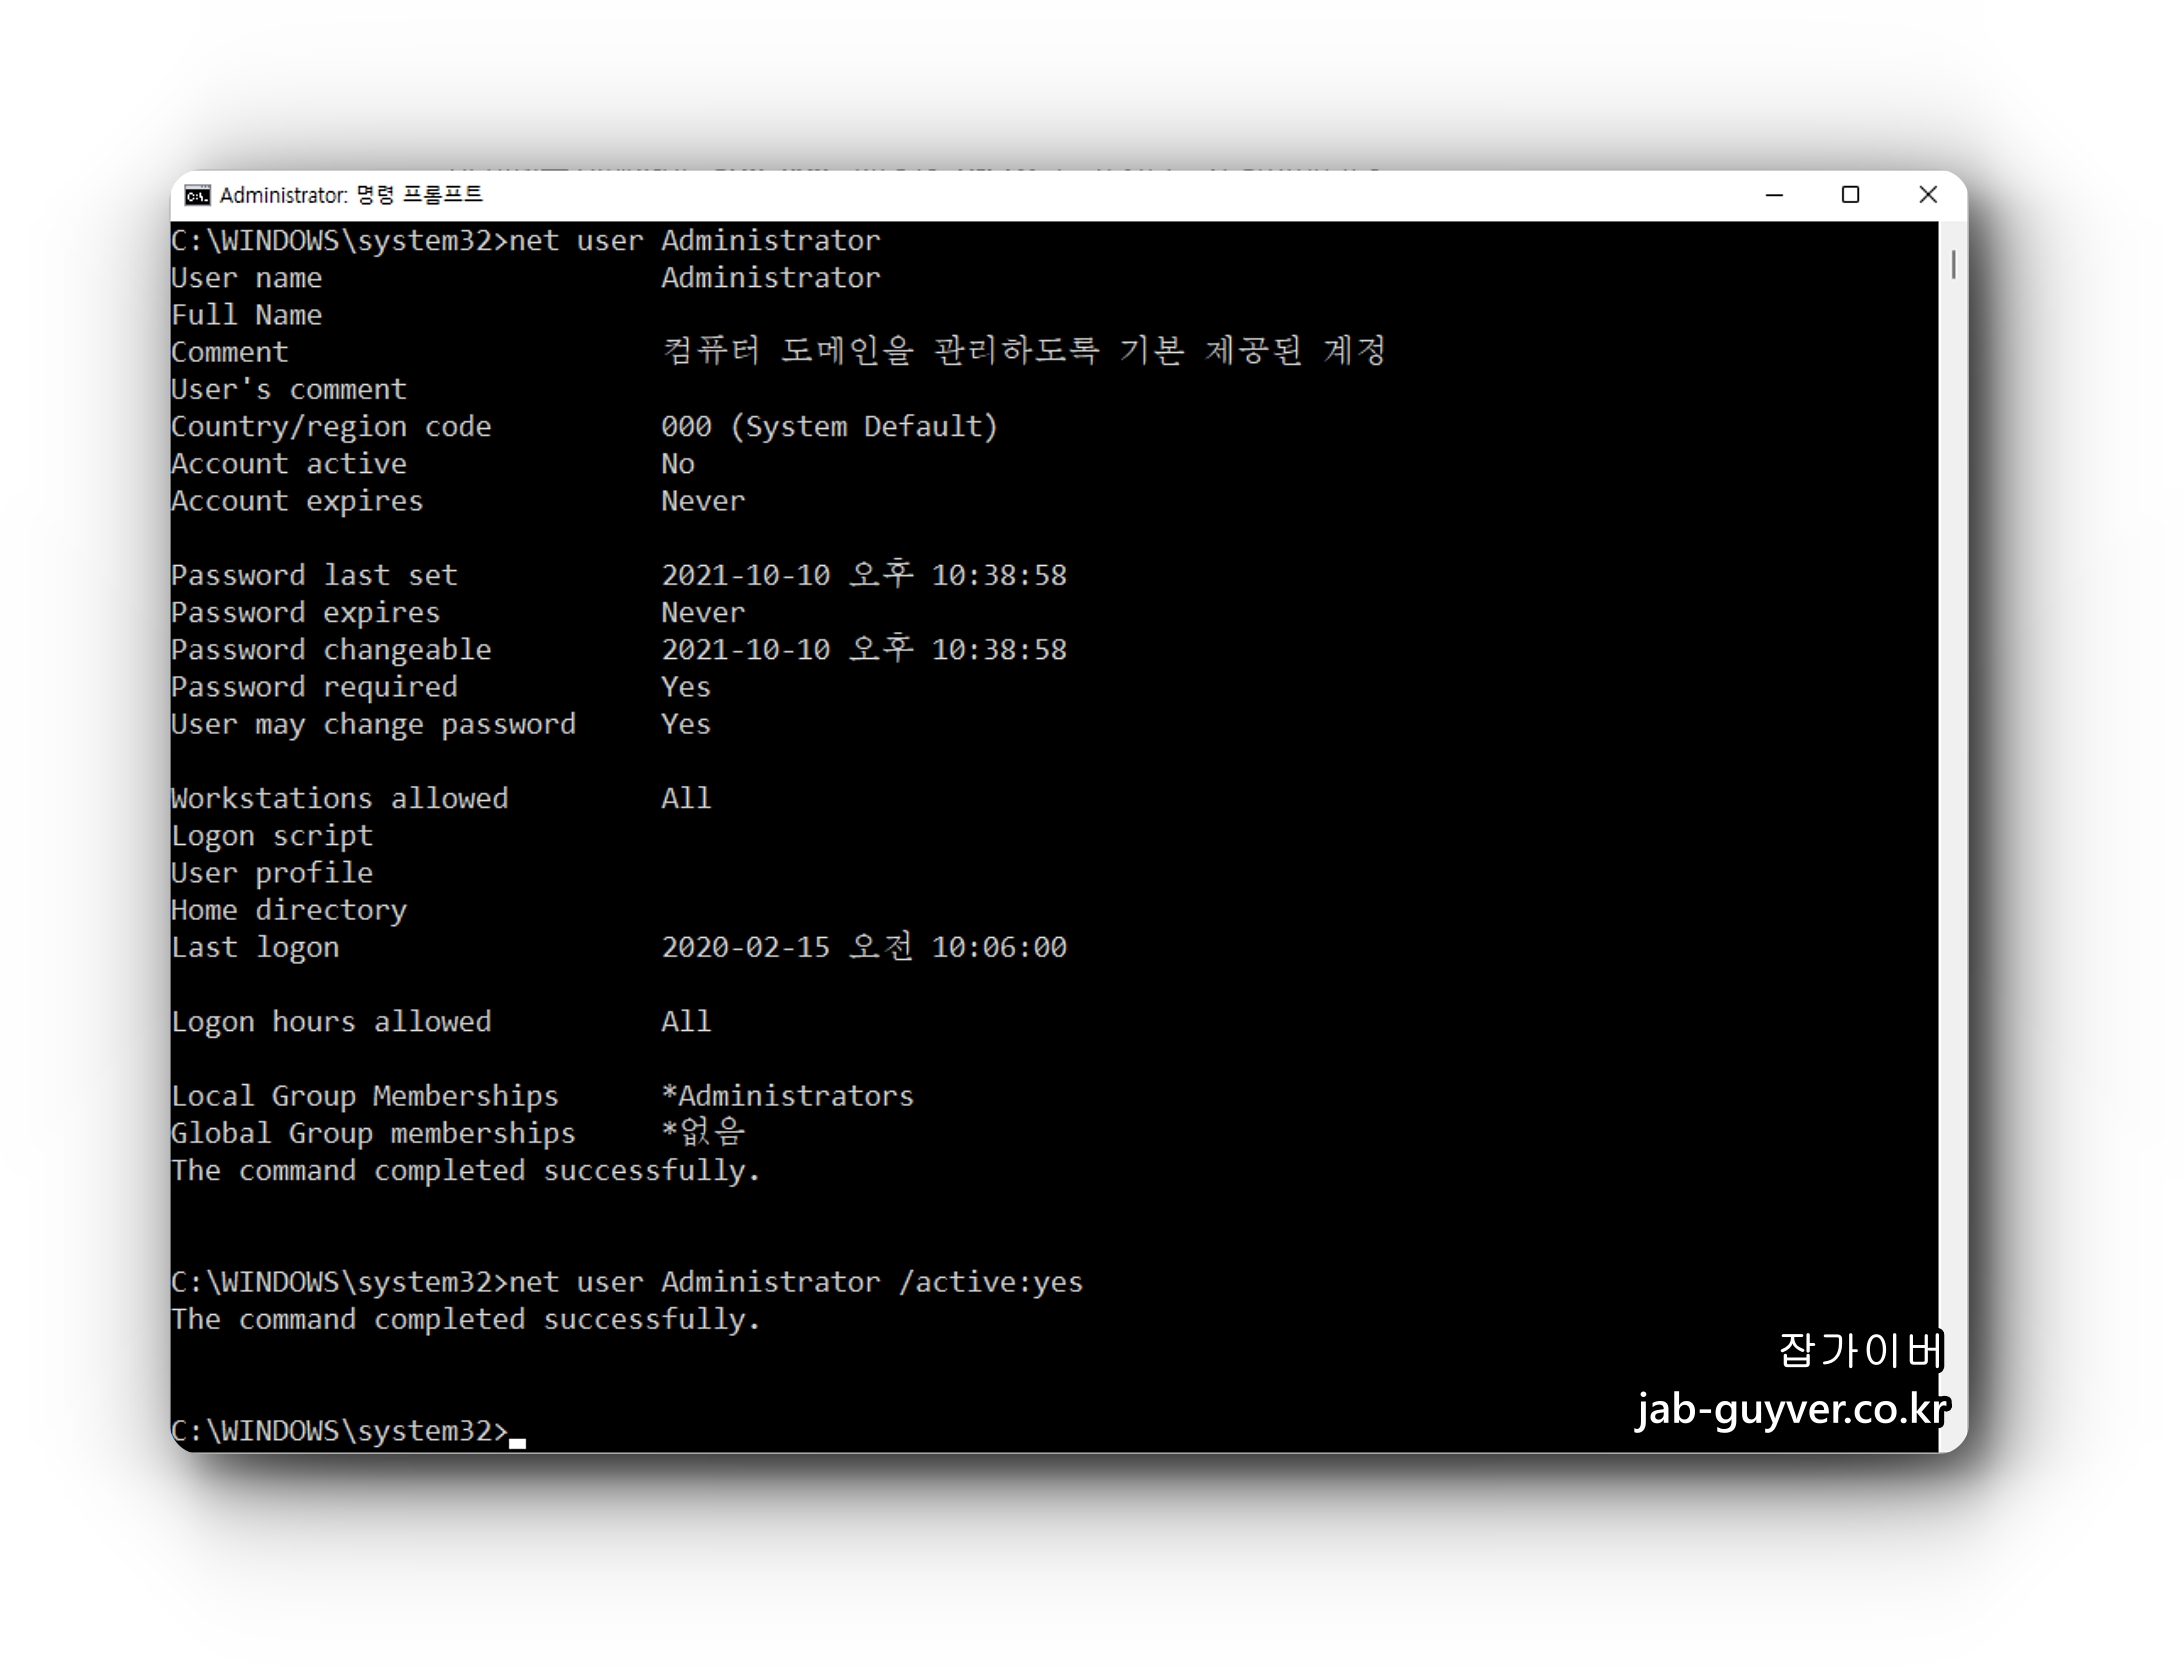Click the Command Prompt icon in title bar
Viewport: 2184px width, 1669px height.
tap(197, 195)
